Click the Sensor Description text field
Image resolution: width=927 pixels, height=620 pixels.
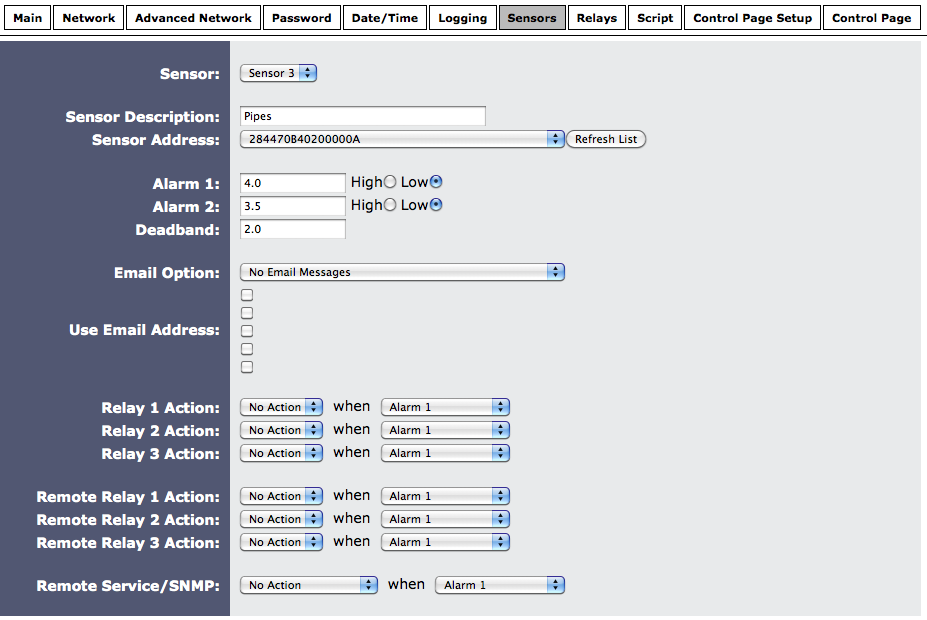pos(363,116)
